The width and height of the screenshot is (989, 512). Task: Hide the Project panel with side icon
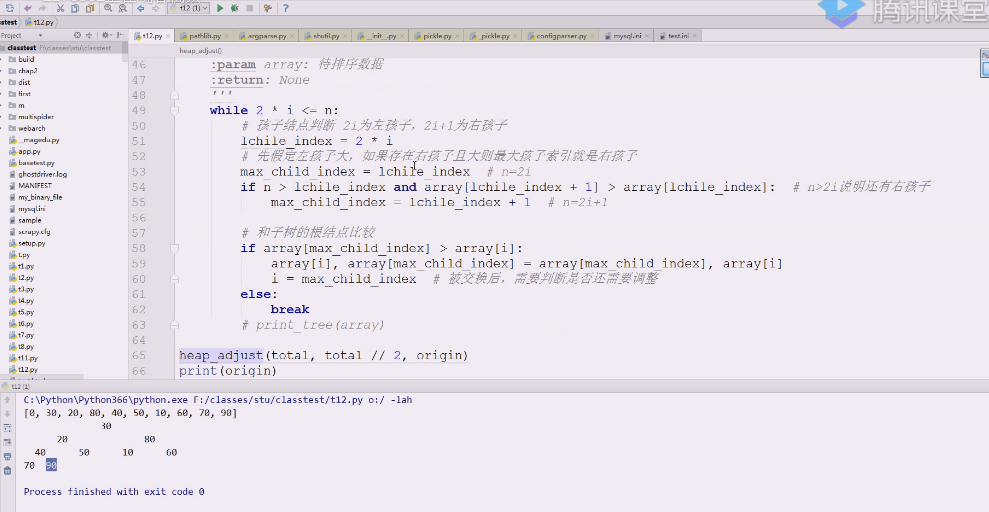120,35
